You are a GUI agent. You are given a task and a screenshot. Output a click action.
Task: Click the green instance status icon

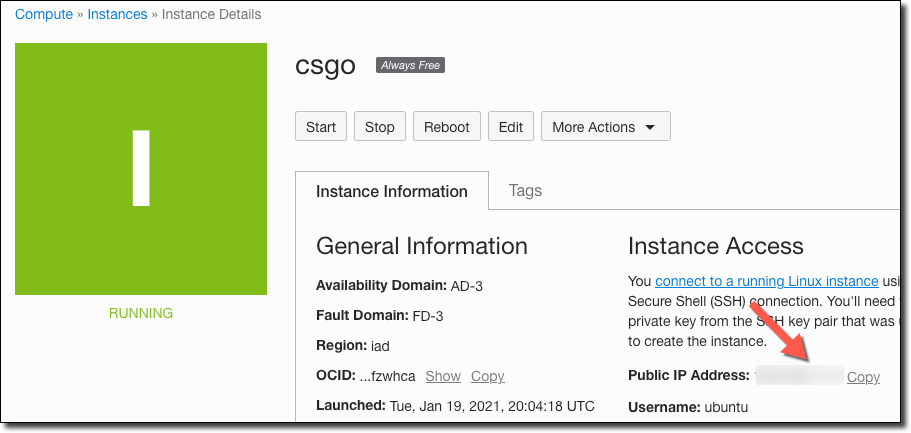point(141,168)
